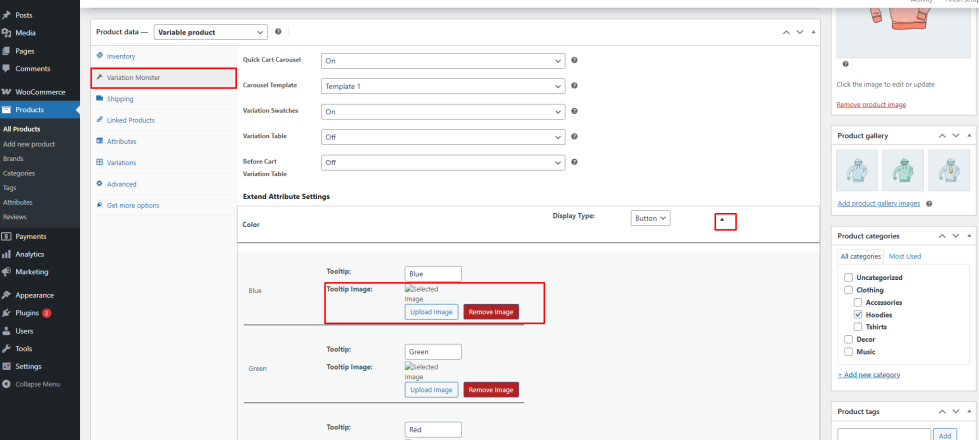The width and height of the screenshot is (979, 440).
Task: Click the help icon beside Product gallery link
Action: 929,203
